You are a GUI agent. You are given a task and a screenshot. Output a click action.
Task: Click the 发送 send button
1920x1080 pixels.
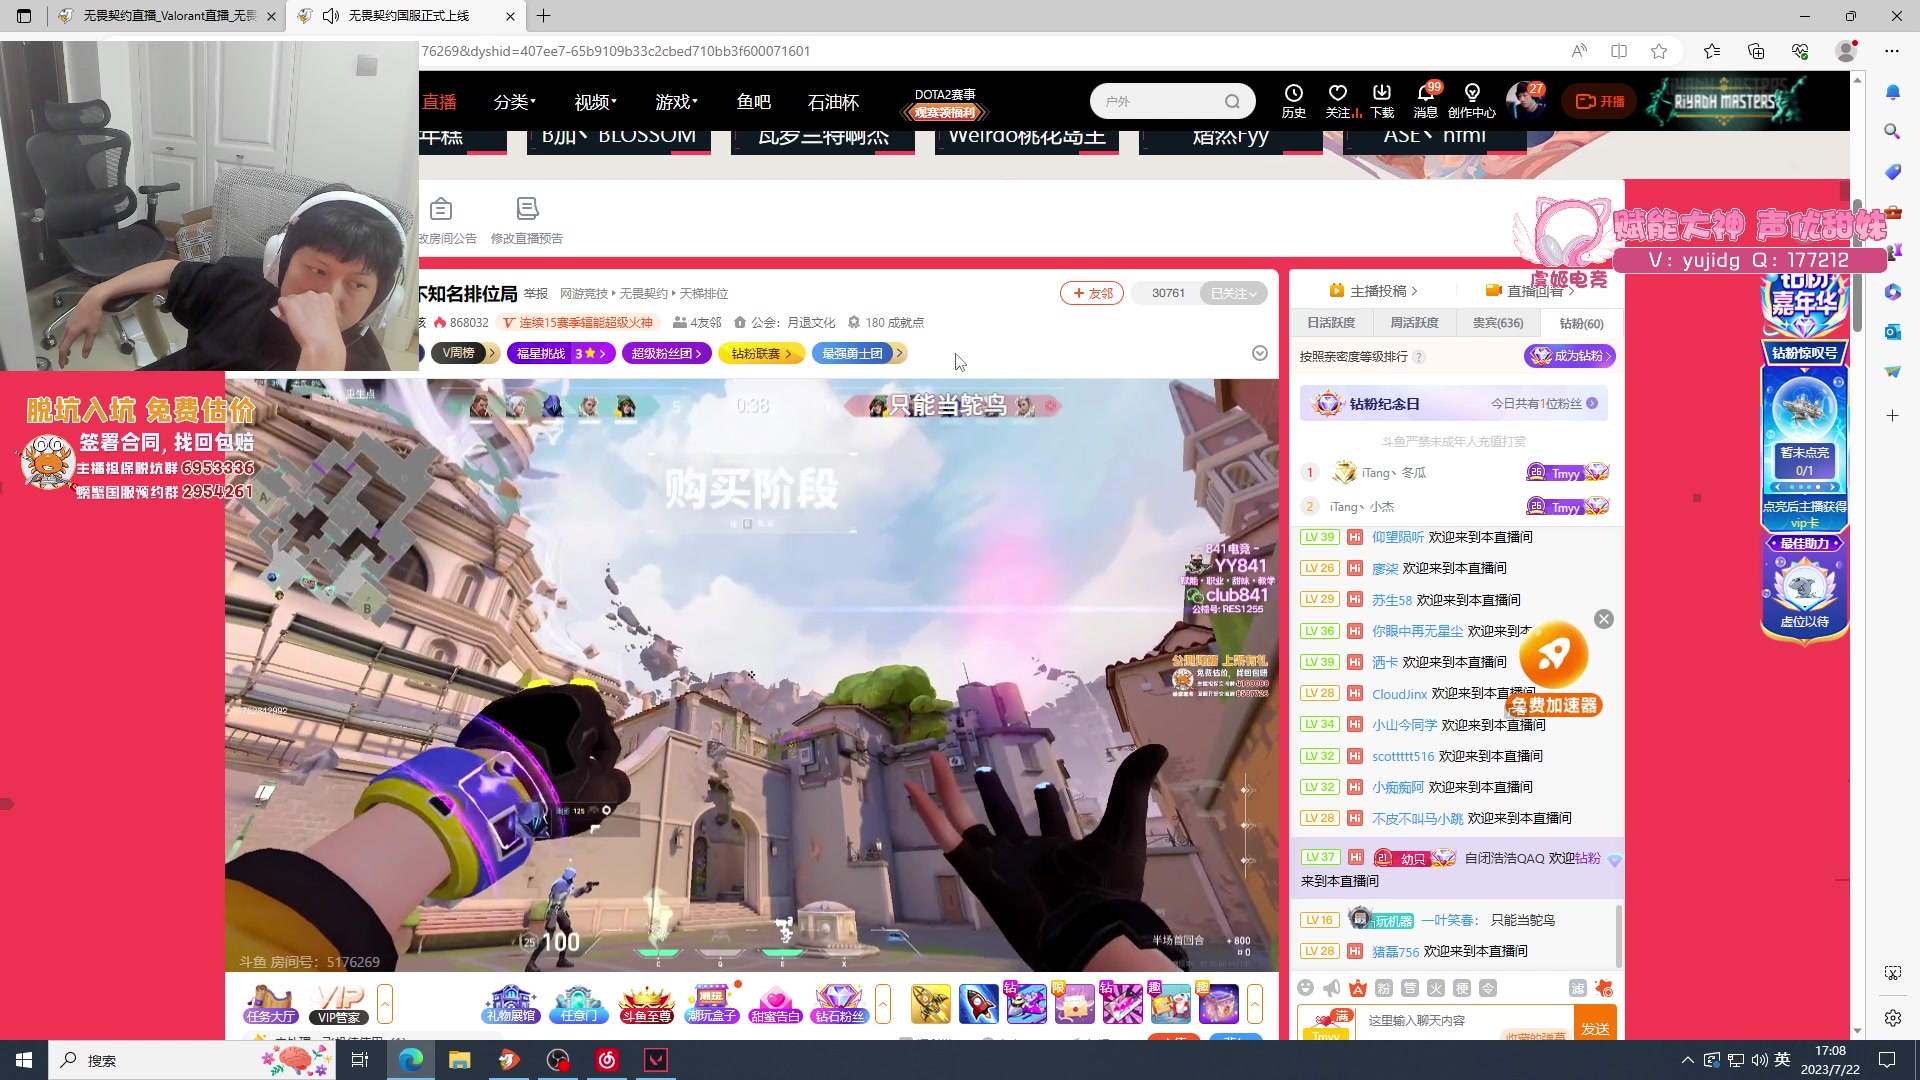point(1594,1024)
